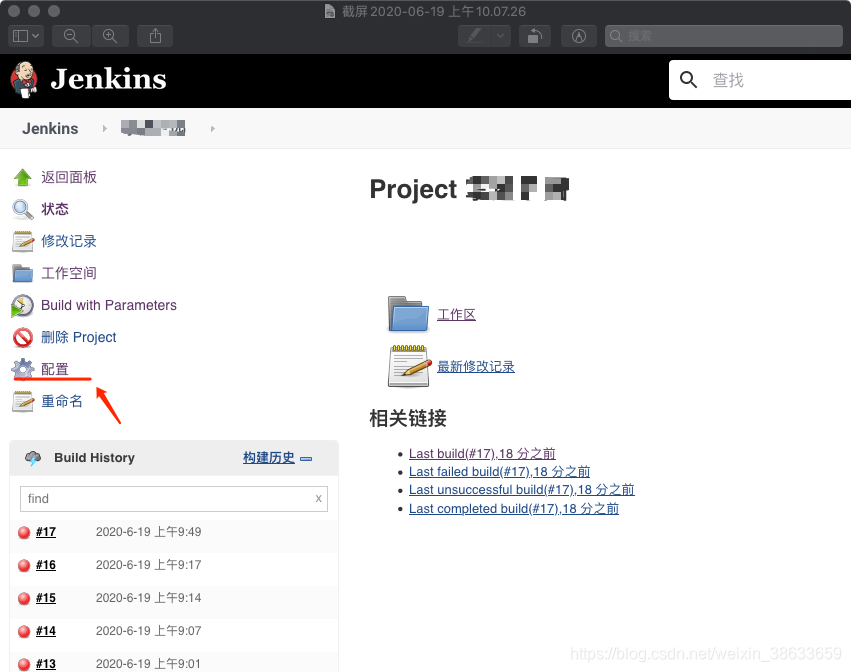Click the clock icon for Build with Parameters
This screenshot has width=851, height=672.
tap(22, 306)
